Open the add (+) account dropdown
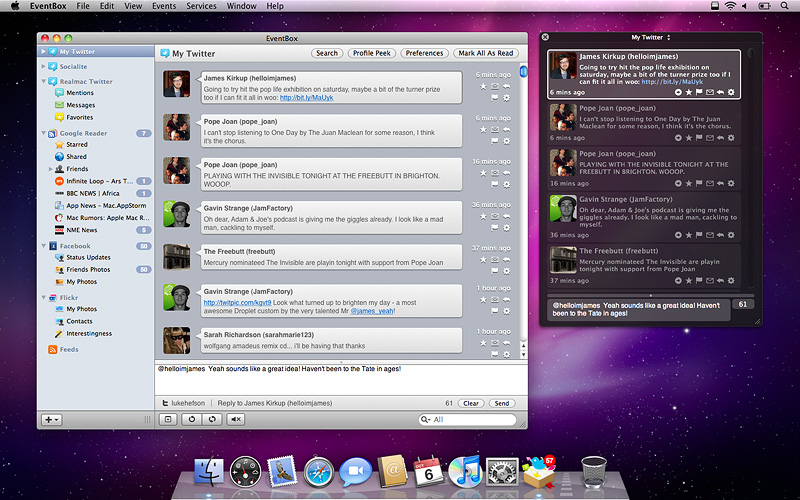This screenshot has width=800, height=500. 52,419
